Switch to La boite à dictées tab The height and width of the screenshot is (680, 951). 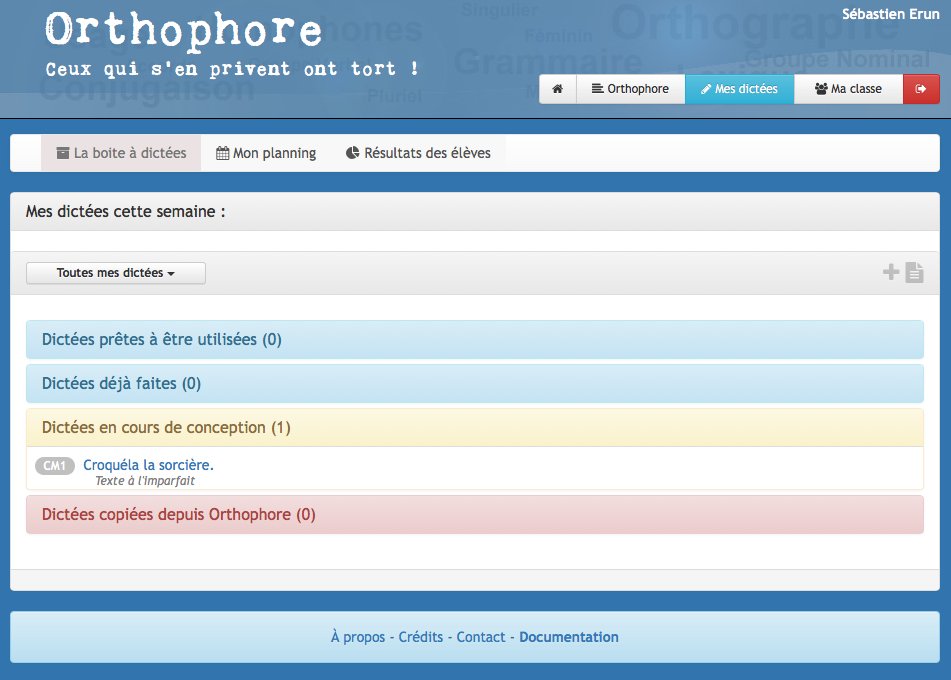click(x=121, y=153)
